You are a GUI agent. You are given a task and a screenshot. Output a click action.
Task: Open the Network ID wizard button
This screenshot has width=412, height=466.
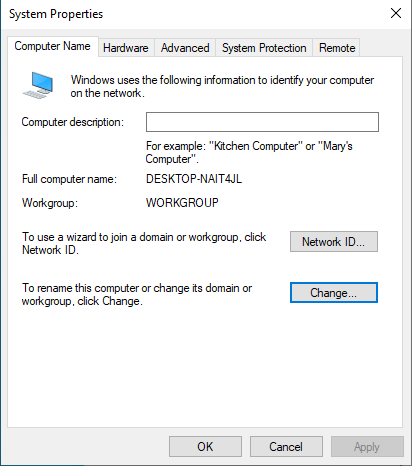point(334,241)
